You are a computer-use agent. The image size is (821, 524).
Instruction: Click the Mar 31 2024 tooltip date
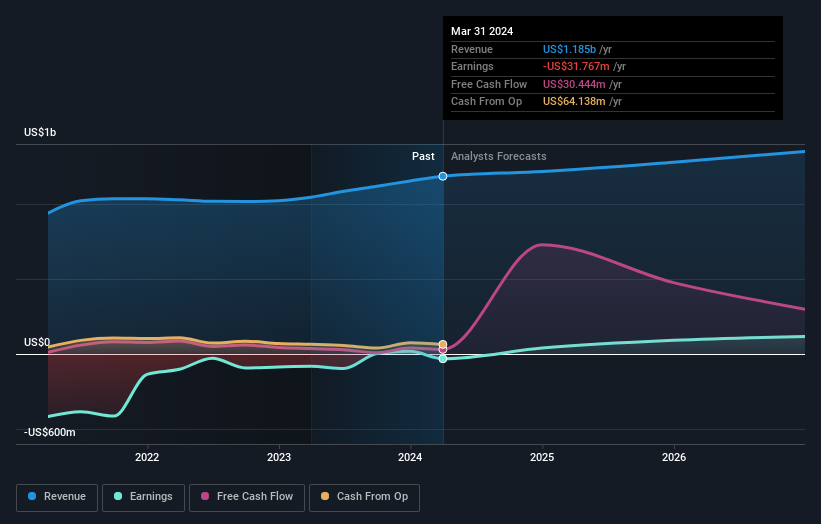[x=482, y=31]
